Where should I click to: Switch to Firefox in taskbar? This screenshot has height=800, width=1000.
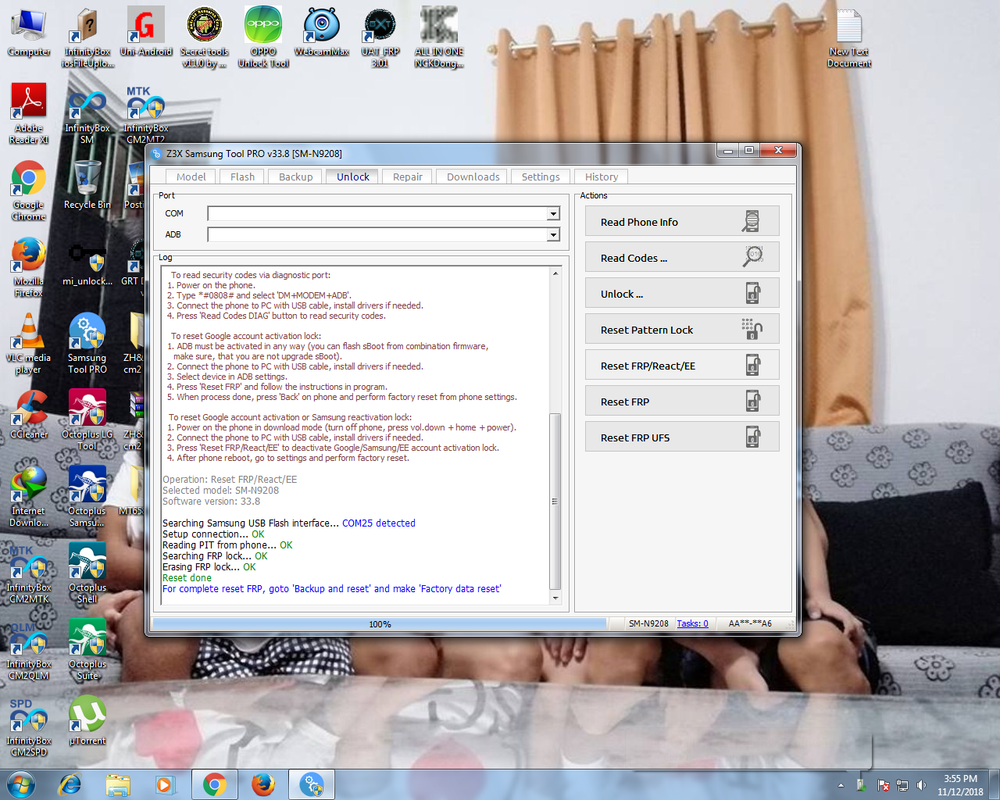pyautogui.click(x=263, y=784)
